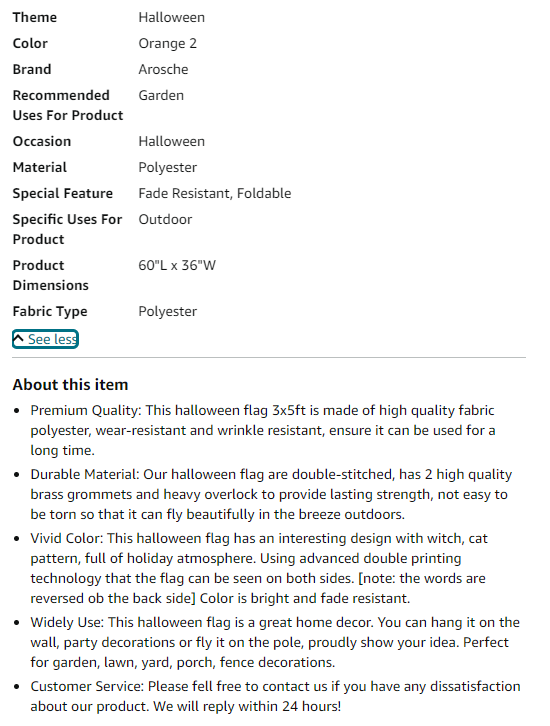The width and height of the screenshot is (550, 726).
Task: Click the Widely Use bullet text
Action: pos(275,642)
